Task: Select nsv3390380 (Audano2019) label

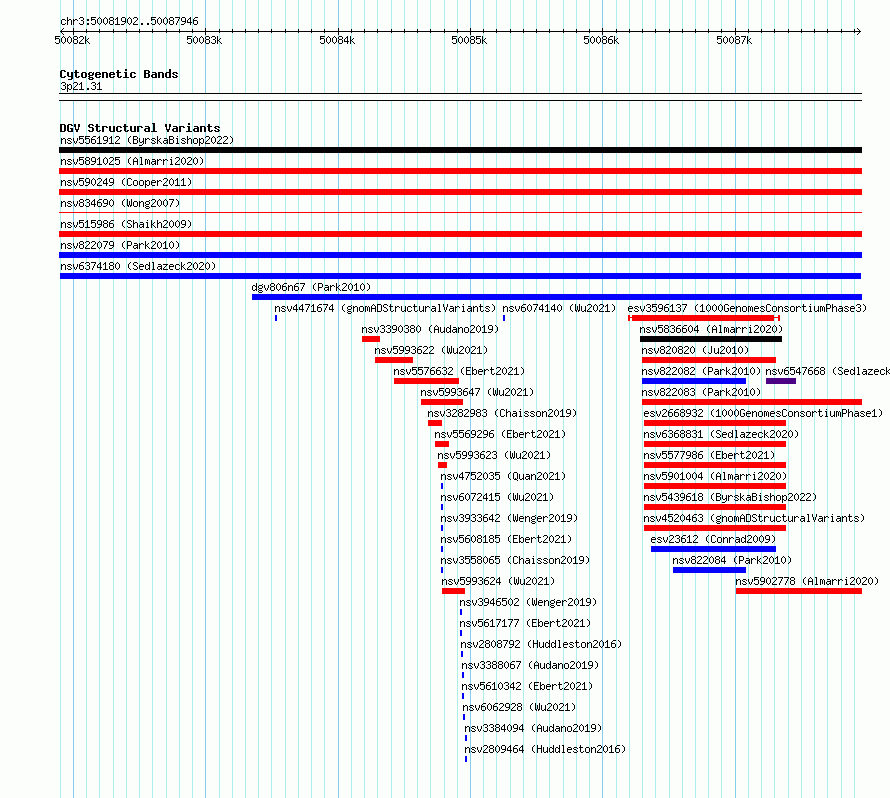Action: tap(430, 329)
